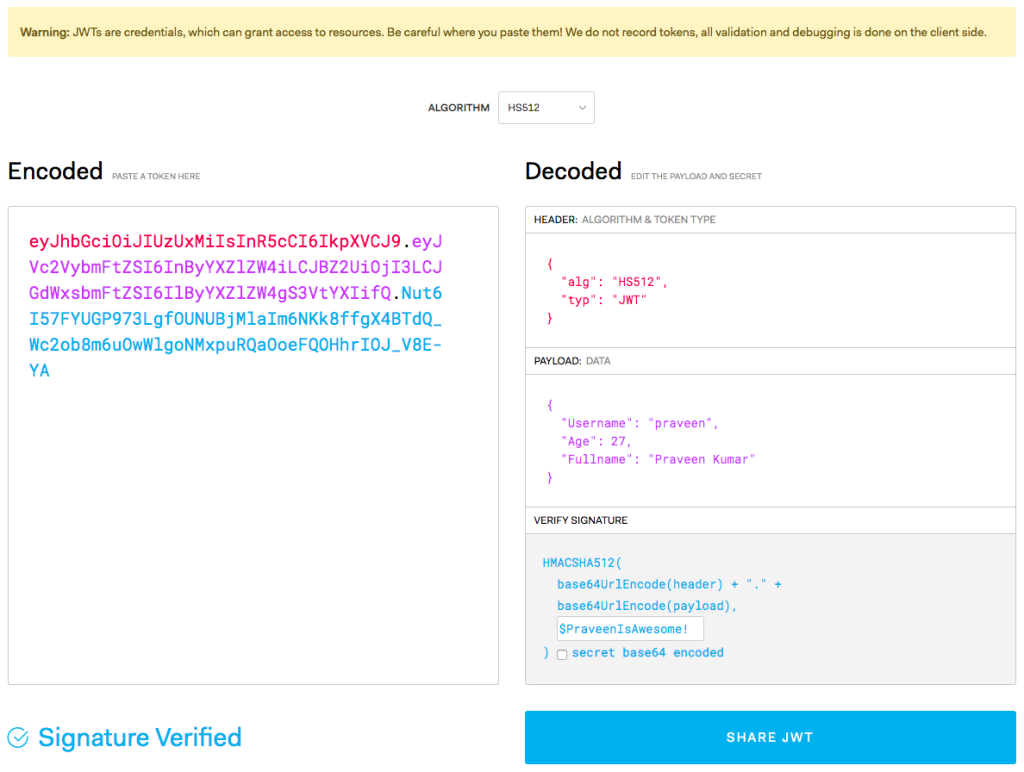1024x772 pixels.
Task: Click the Signature Verified checkmark icon
Action: (x=17, y=737)
